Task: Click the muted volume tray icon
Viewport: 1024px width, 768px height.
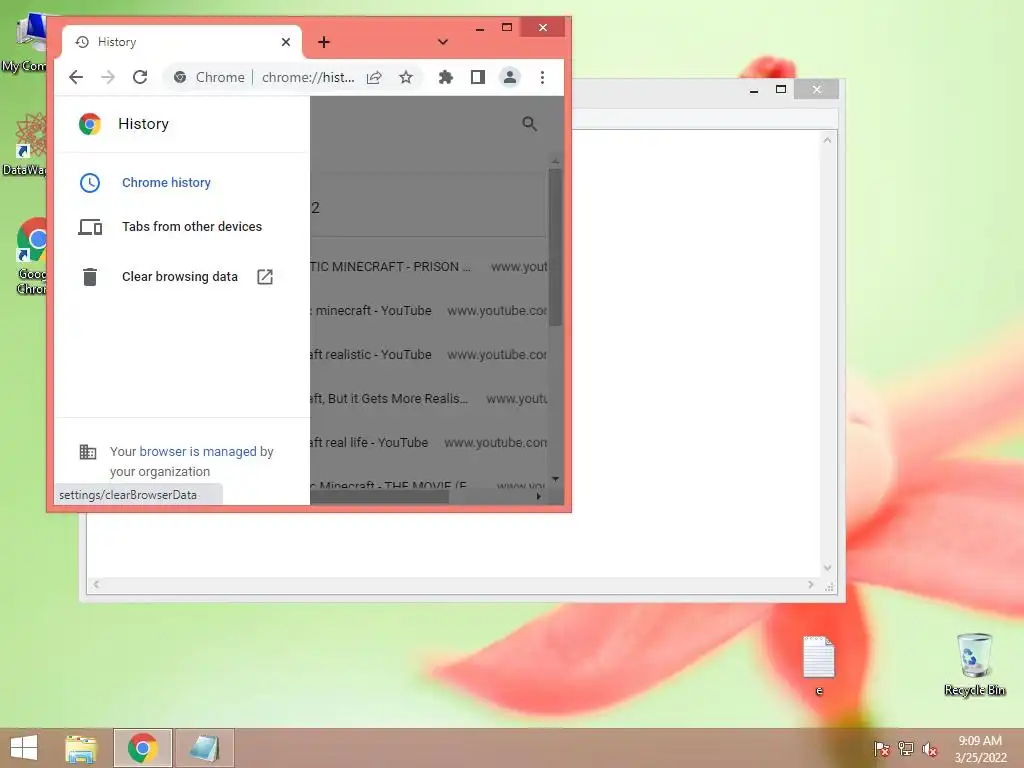Action: pyautogui.click(x=930, y=748)
